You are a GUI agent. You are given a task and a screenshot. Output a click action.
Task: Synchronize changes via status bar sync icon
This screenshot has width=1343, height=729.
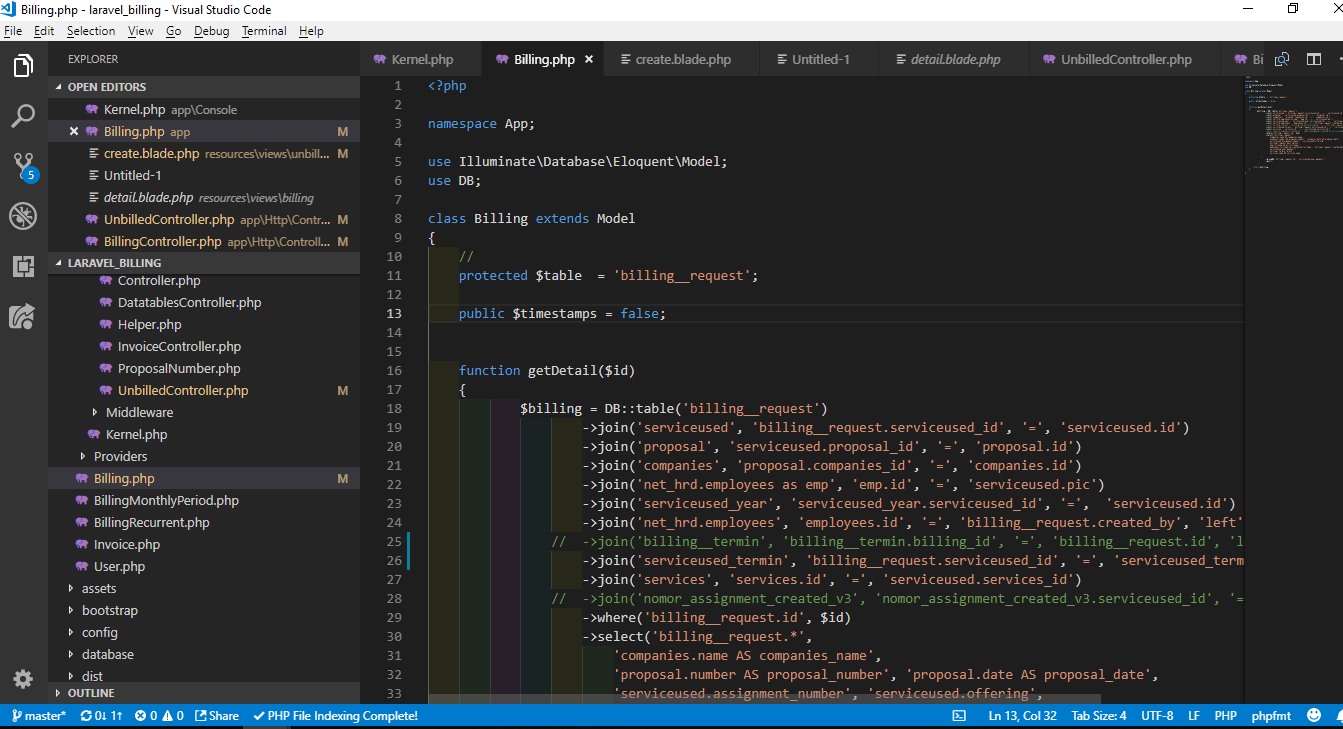pyautogui.click(x=101, y=716)
